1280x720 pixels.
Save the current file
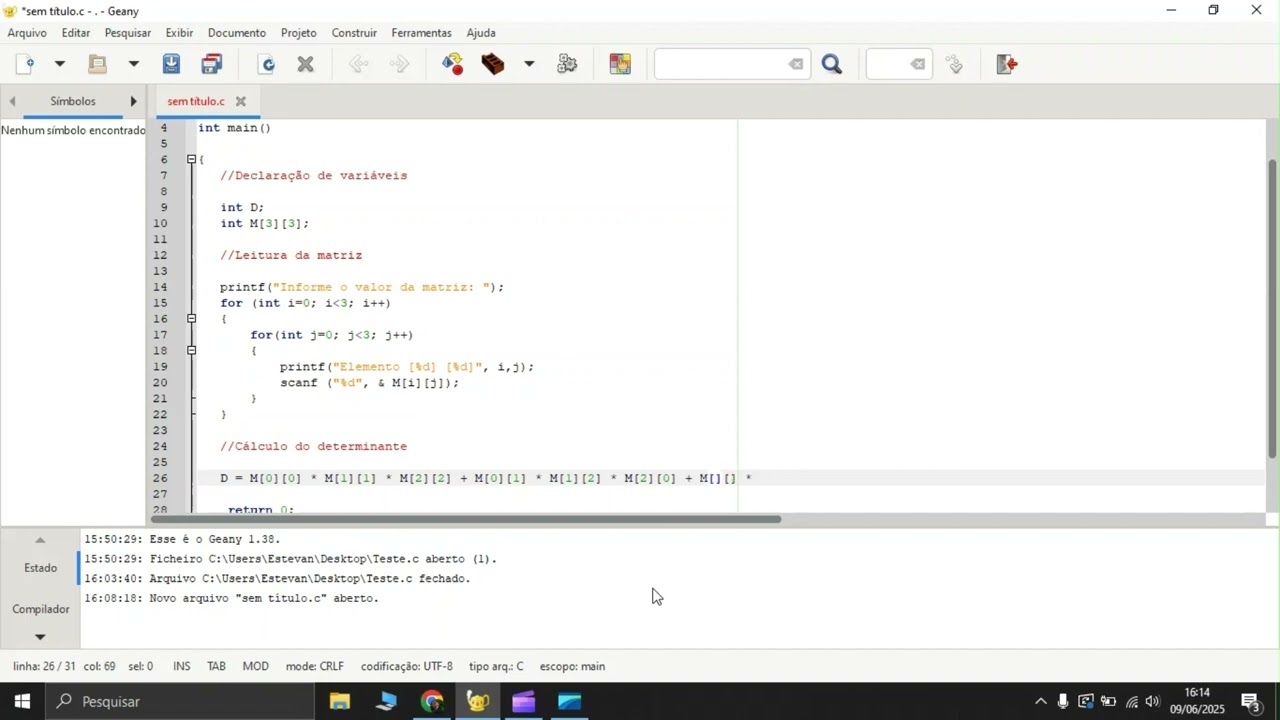(x=171, y=64)
